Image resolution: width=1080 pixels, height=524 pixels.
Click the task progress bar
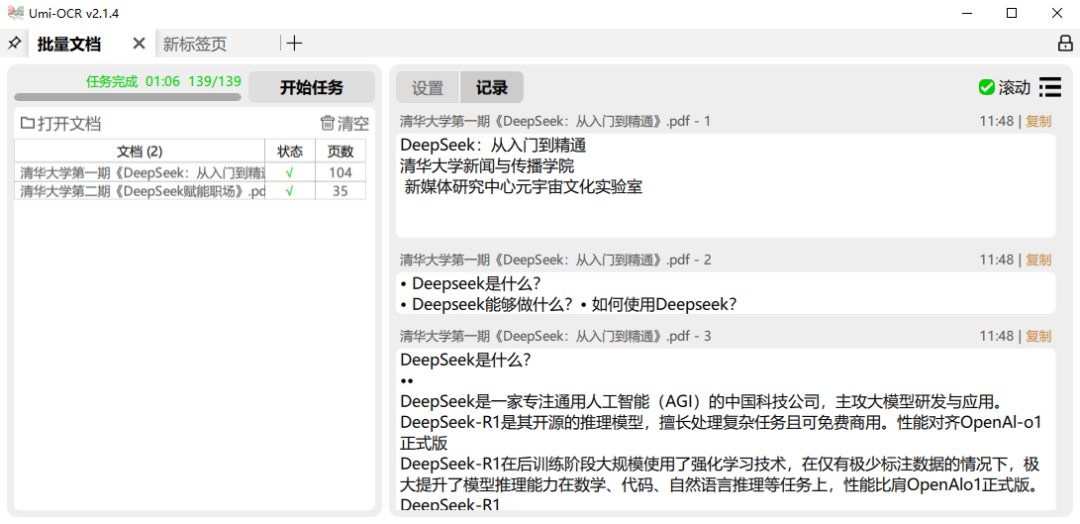pos(127,97)
